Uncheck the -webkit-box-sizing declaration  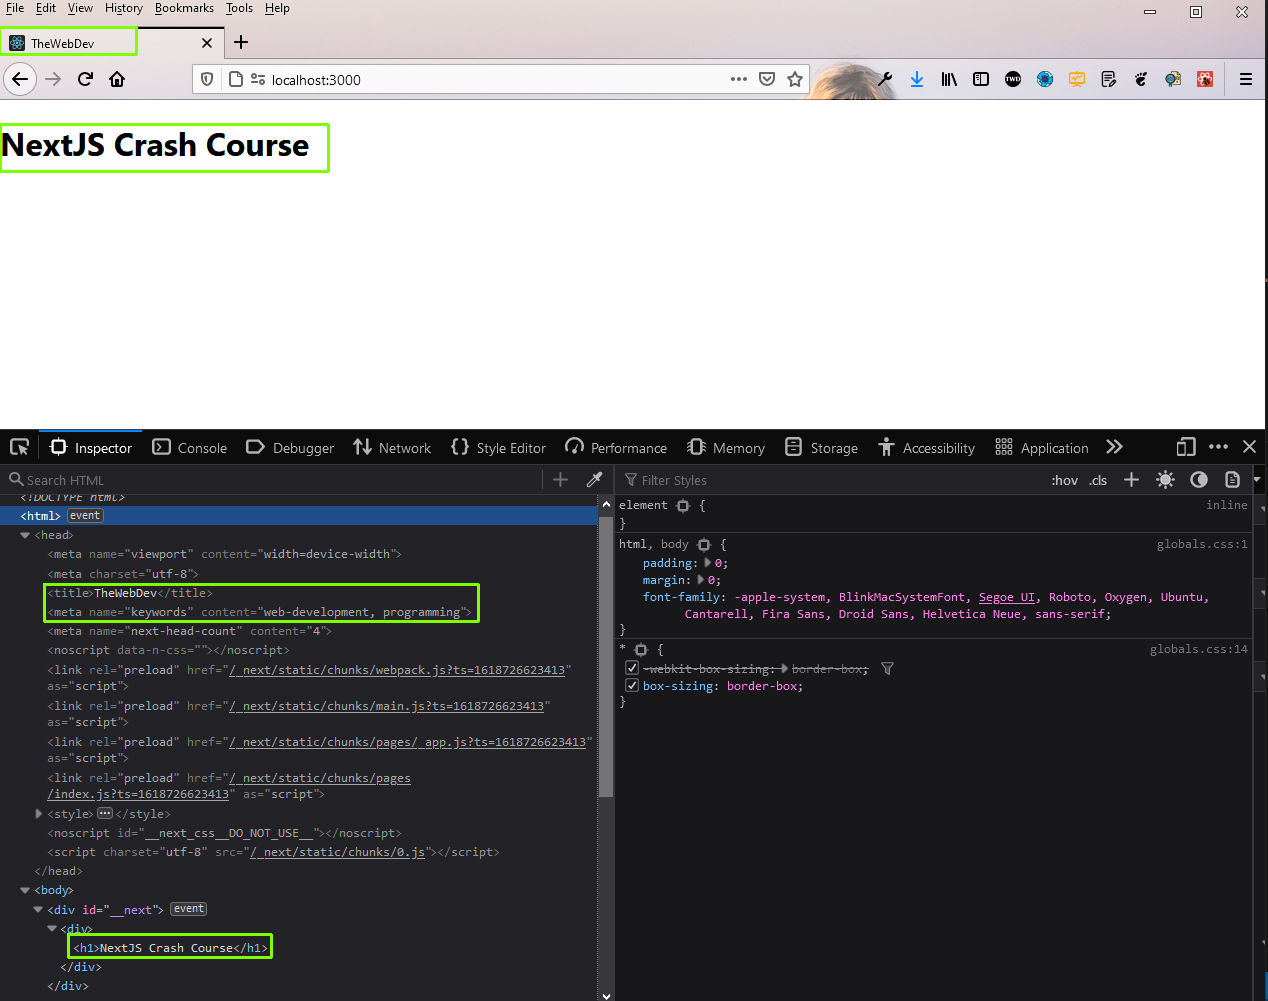tap(632, 668)
